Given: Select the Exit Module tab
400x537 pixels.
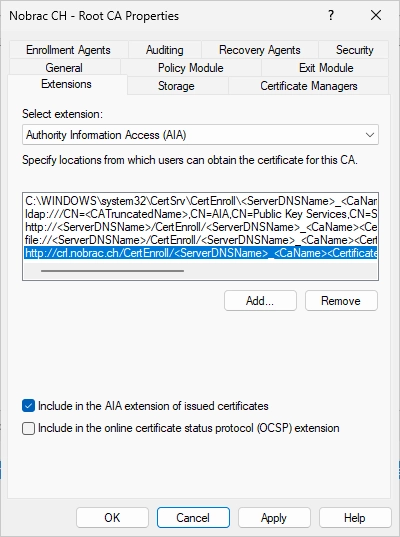Looking at the screenshot, I should coord(326,67).
